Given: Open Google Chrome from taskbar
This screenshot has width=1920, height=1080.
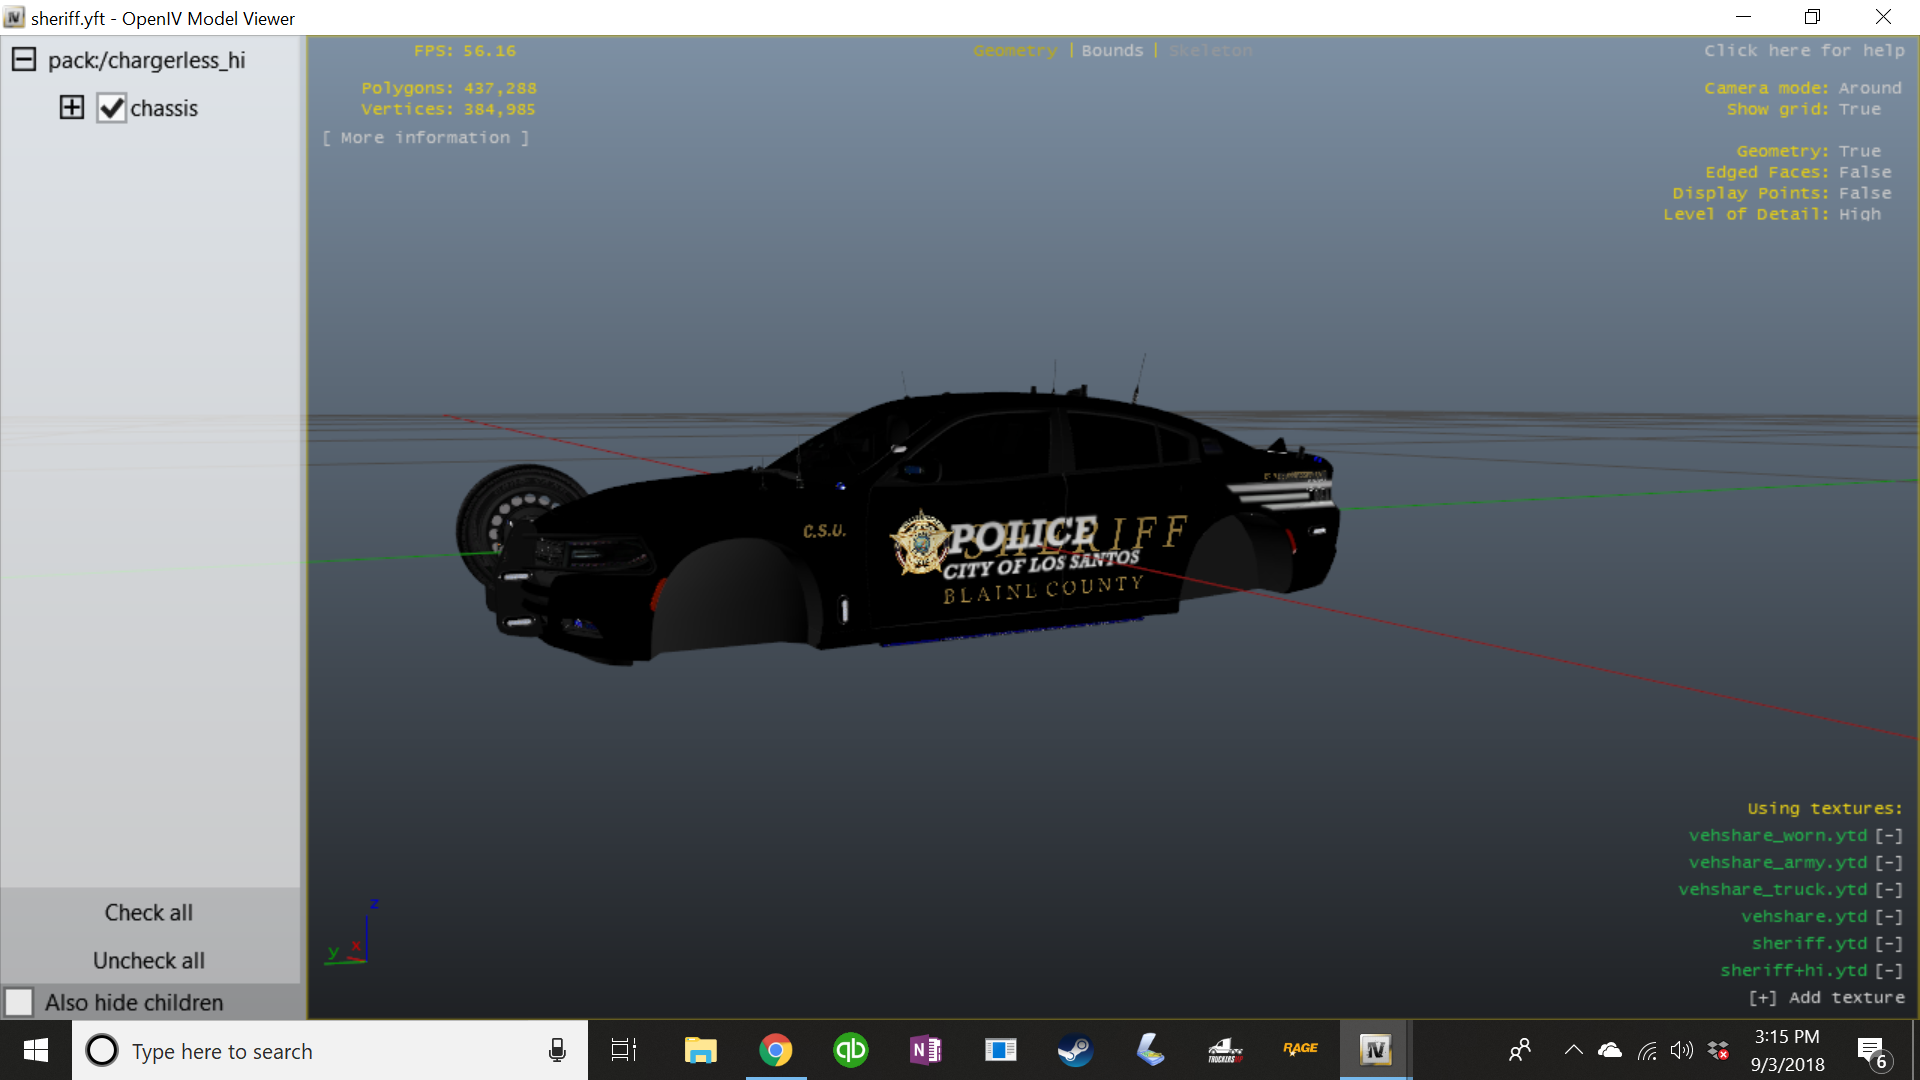Looking at the screenshot, I should pos(775,1050).
